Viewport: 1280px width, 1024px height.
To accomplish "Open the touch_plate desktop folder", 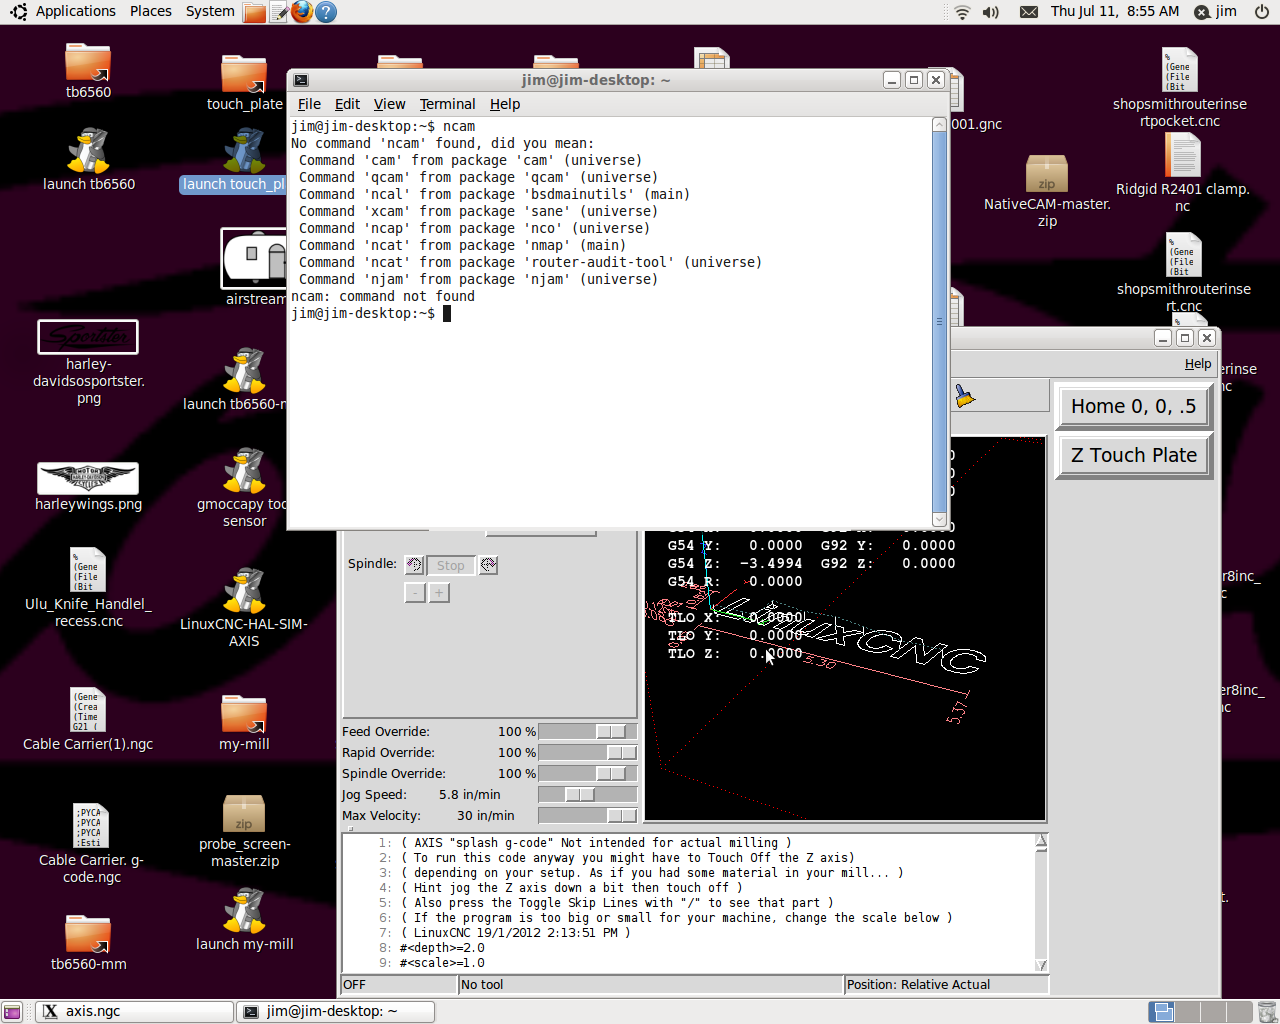I will pyautogui.click(x=244, y=75).
